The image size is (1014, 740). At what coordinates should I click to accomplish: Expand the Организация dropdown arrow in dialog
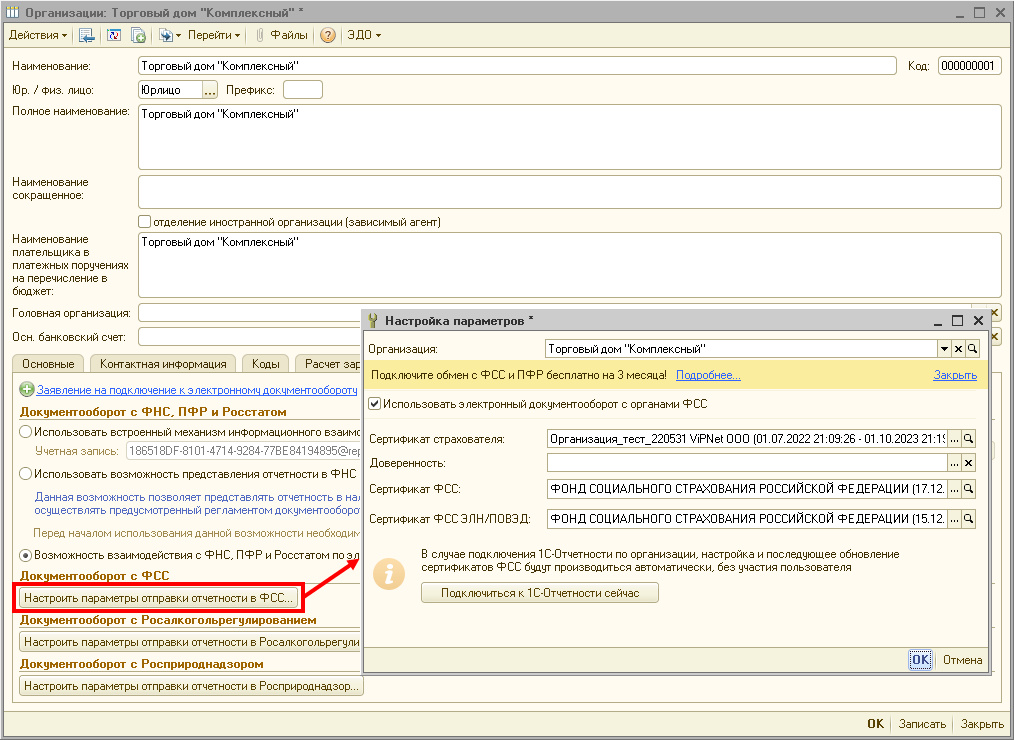[x=943, y=349]
